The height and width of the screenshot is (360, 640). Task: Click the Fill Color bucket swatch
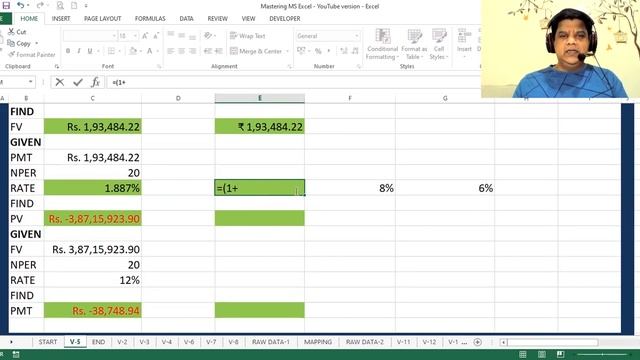pos(133,51)
